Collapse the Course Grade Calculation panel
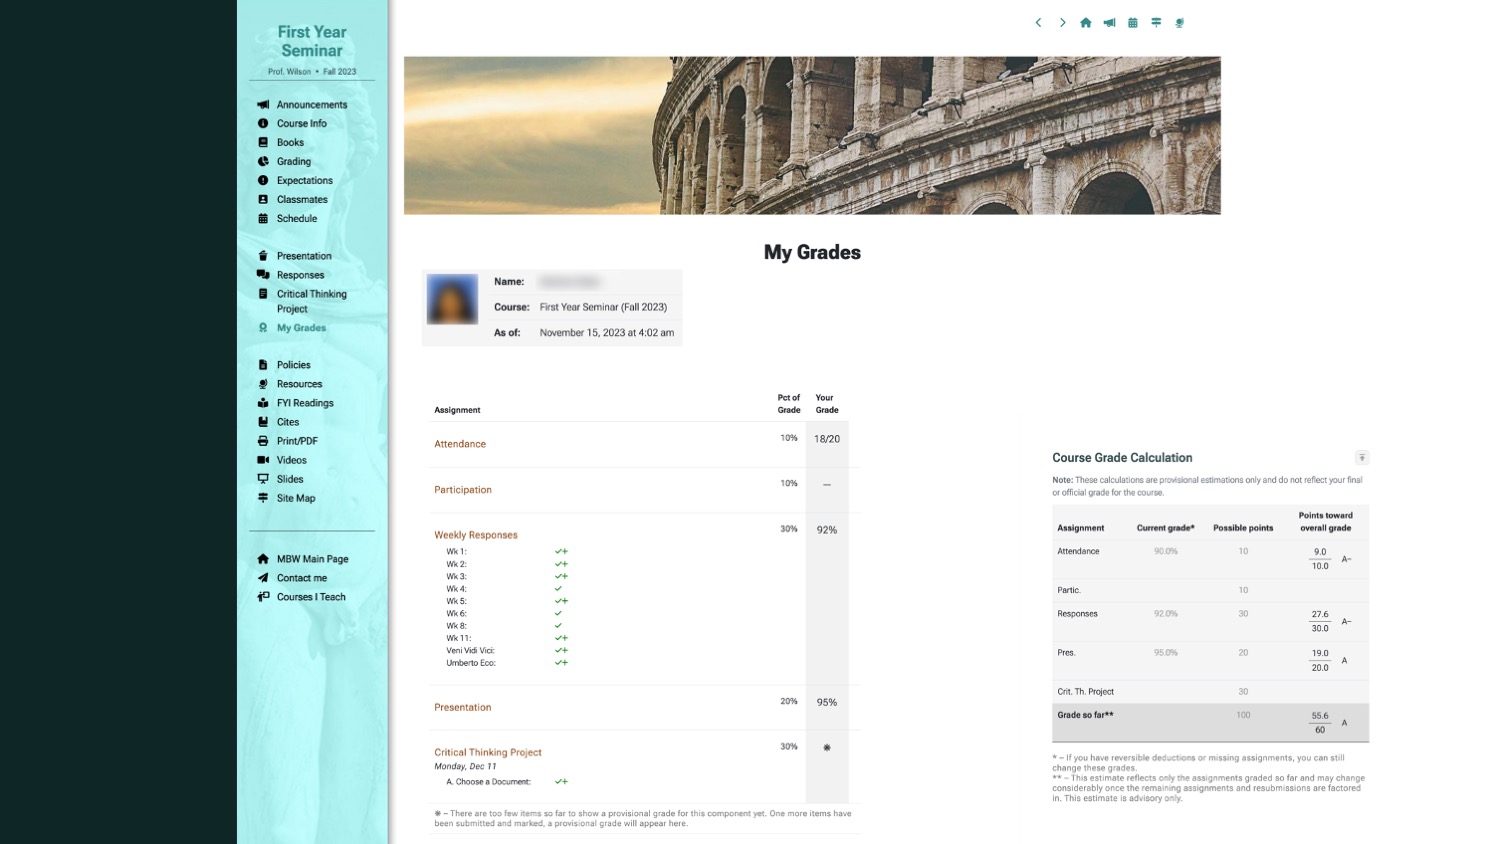This screenshot has width=1500, height=844. click(1361, 458)
